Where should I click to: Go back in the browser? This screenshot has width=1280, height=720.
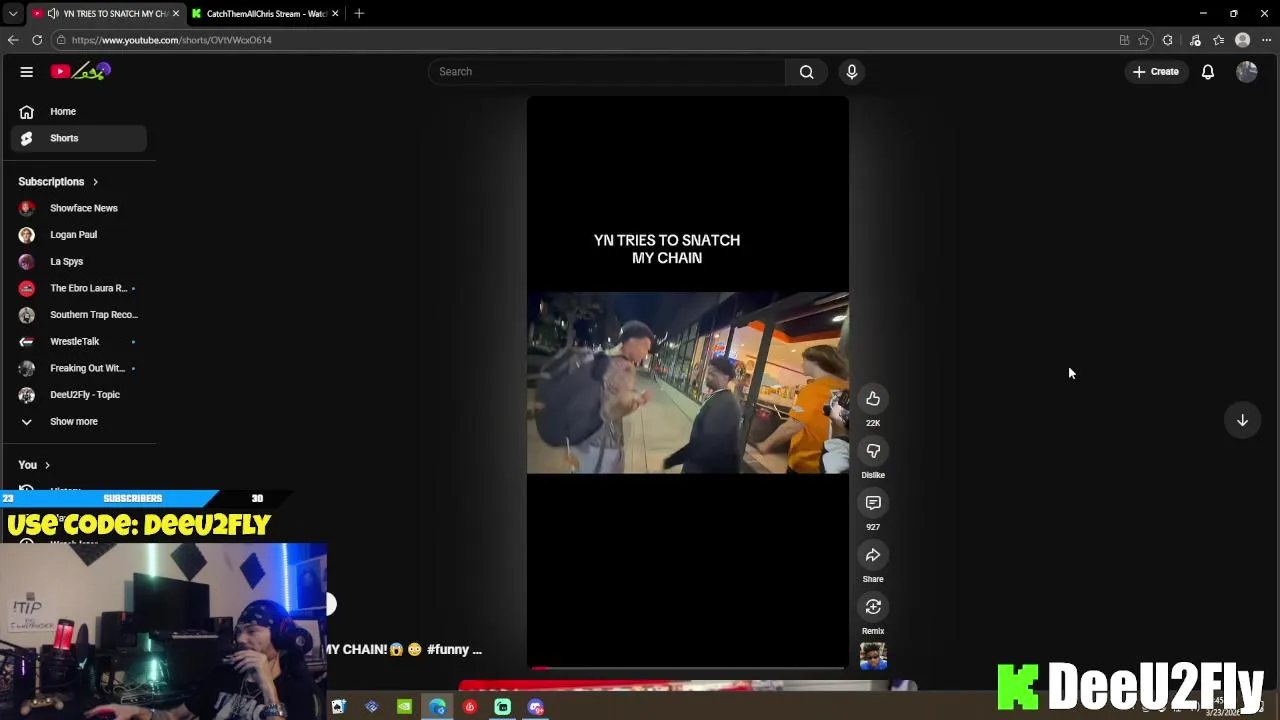tap(13, 40)
